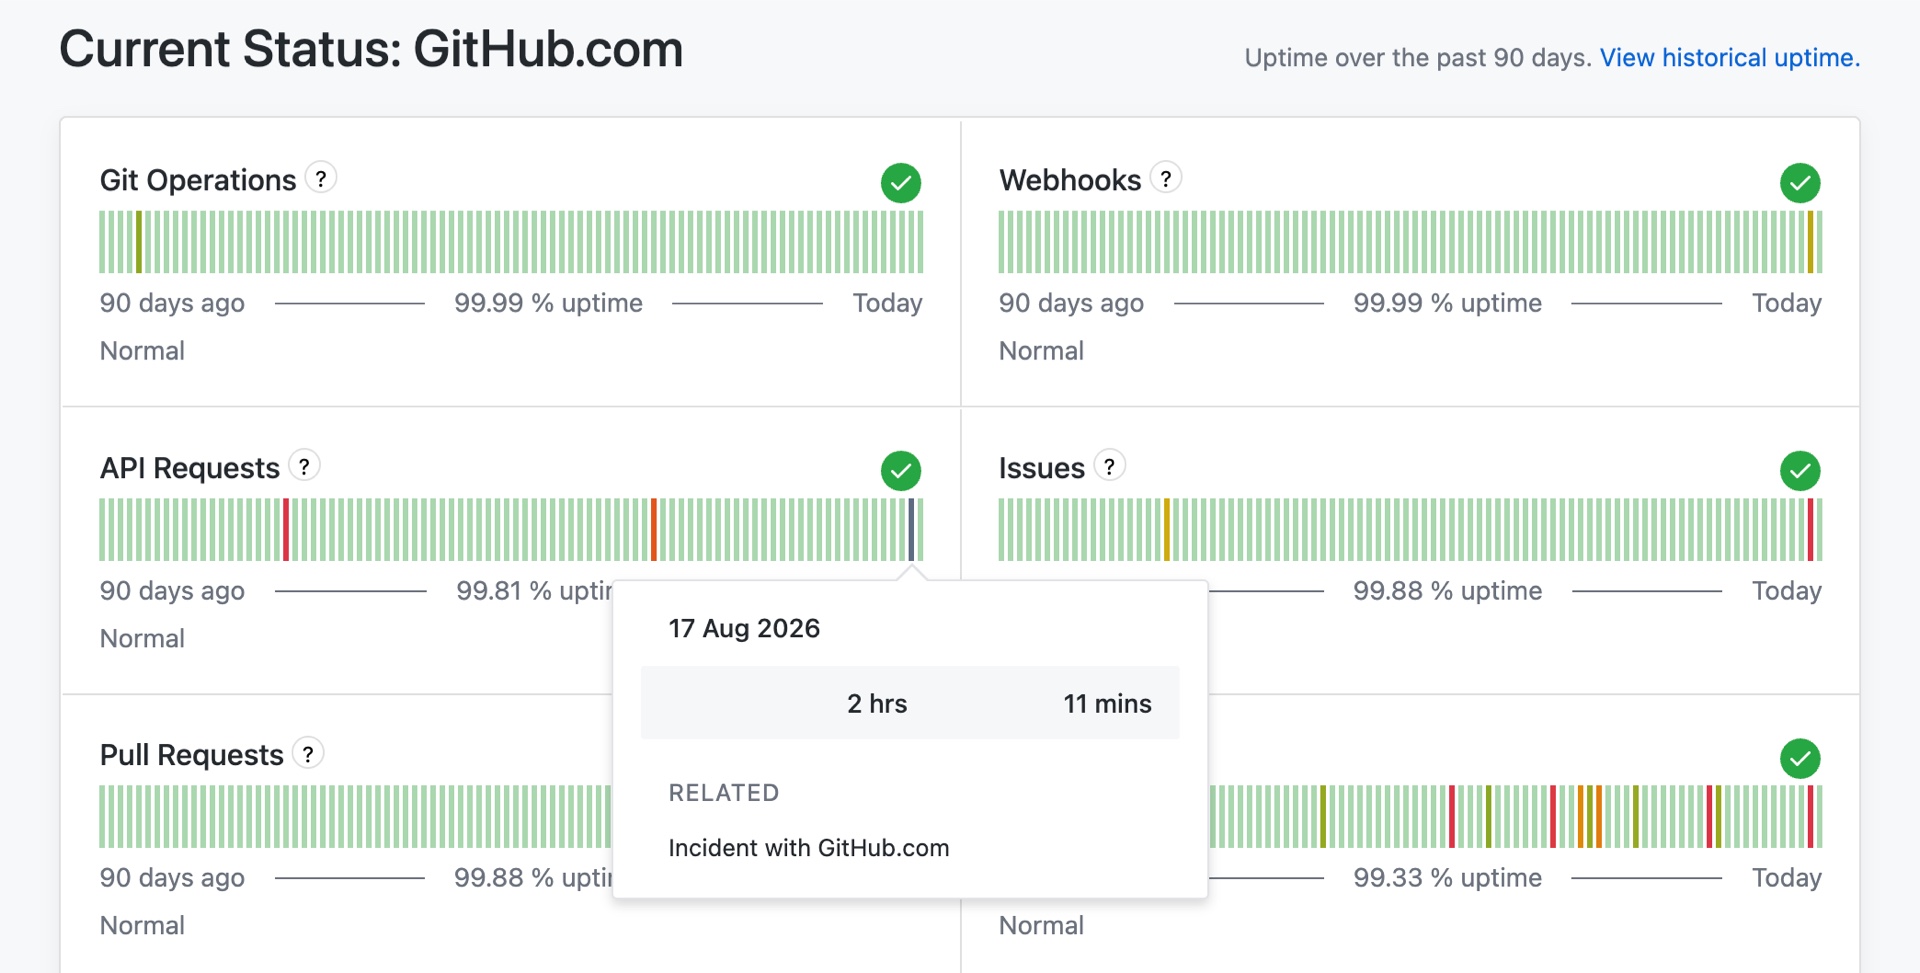Click the highlighted dark bar in API Requests
Screen dimensions: 1920x973
tap(911, 530)
